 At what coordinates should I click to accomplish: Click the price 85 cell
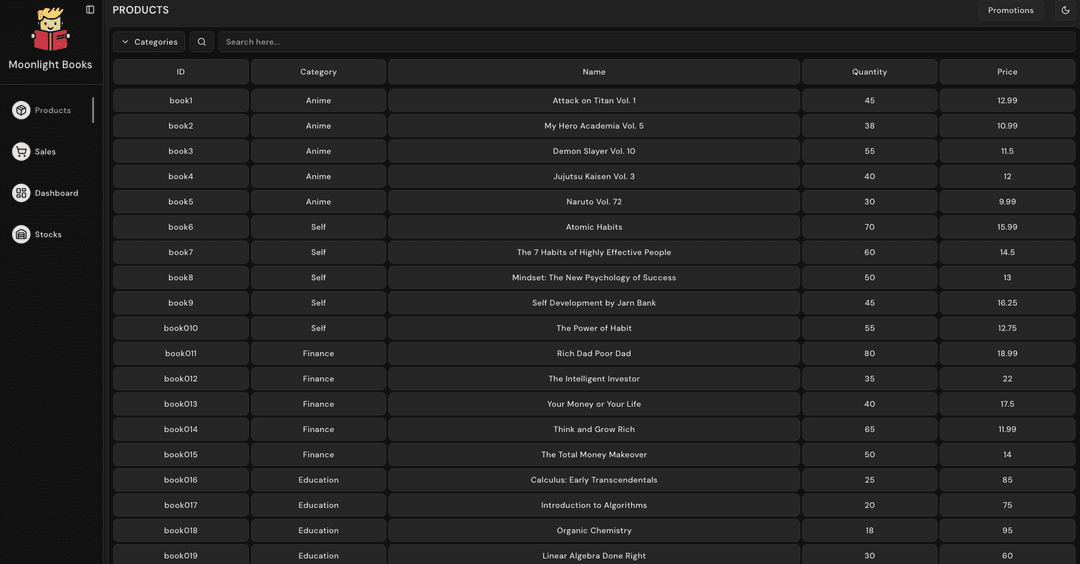[1007, 480]
